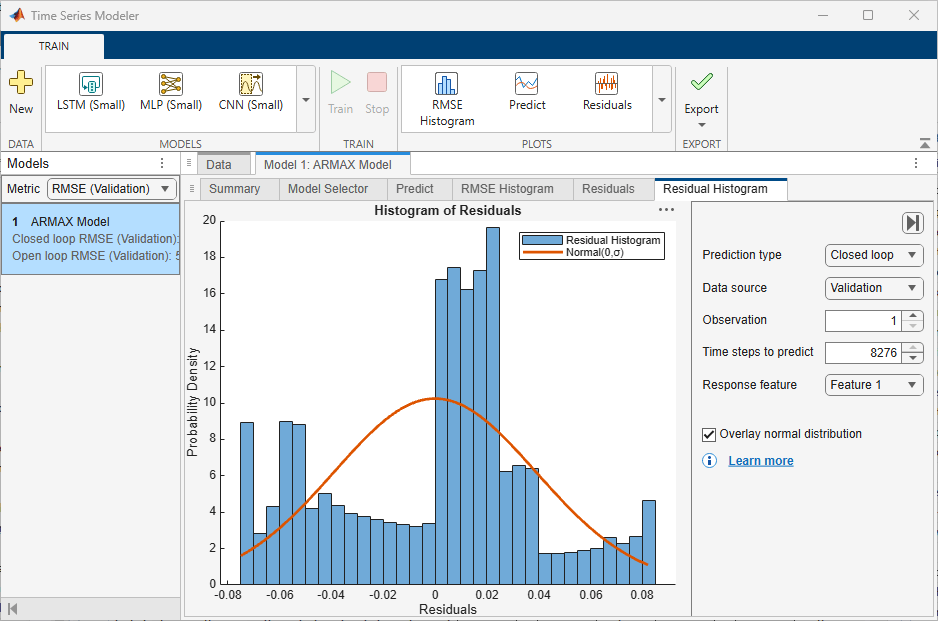
Task: Click the collapse-left panel icon at bottom
Action: (x=13, y=609)
